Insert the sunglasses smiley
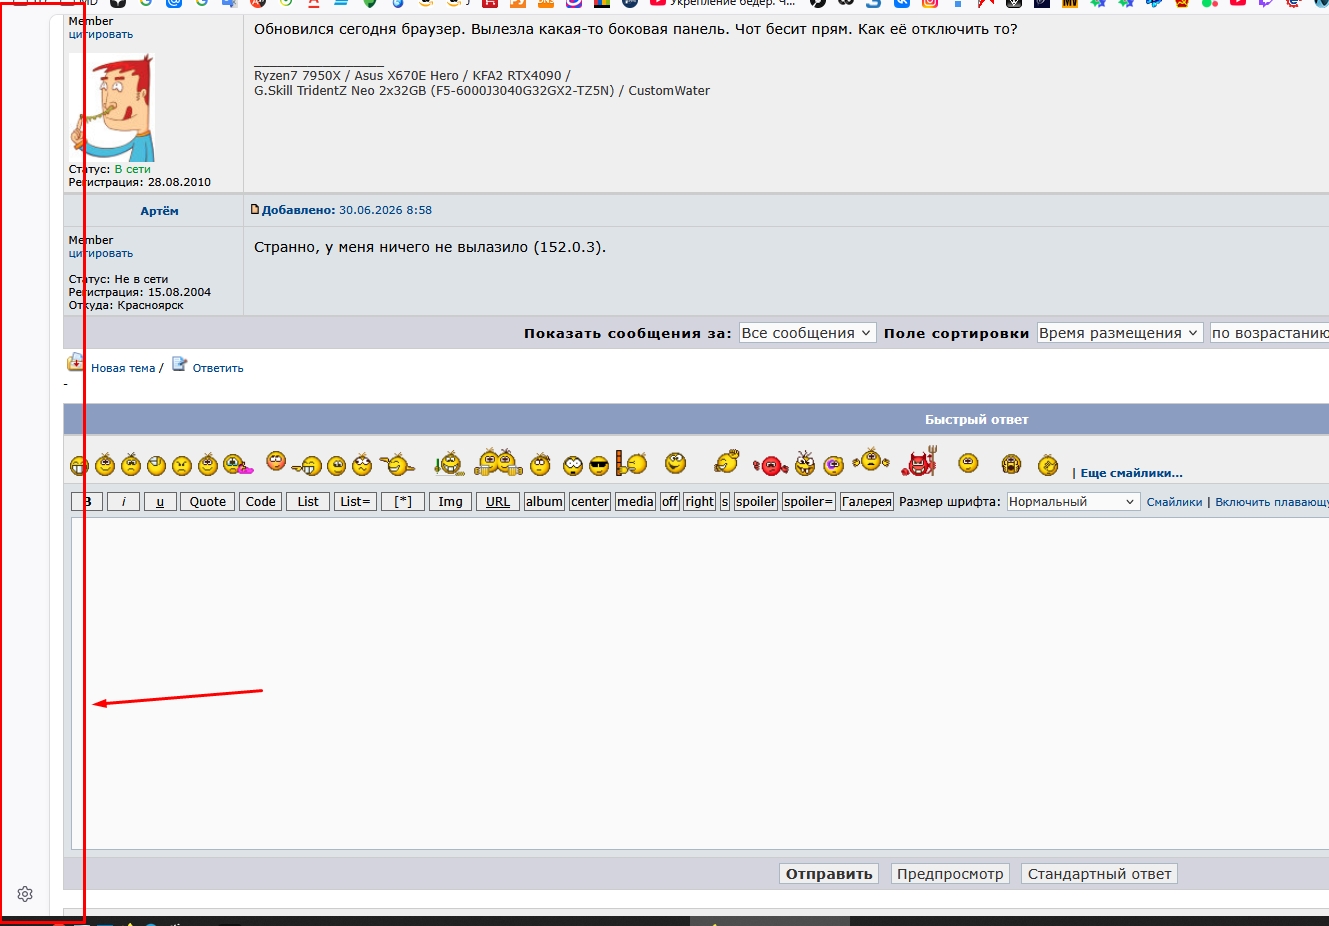Image resolution: width=1329 pixels, height=926 pixels. pyautogui.click(x=599, y=465)
